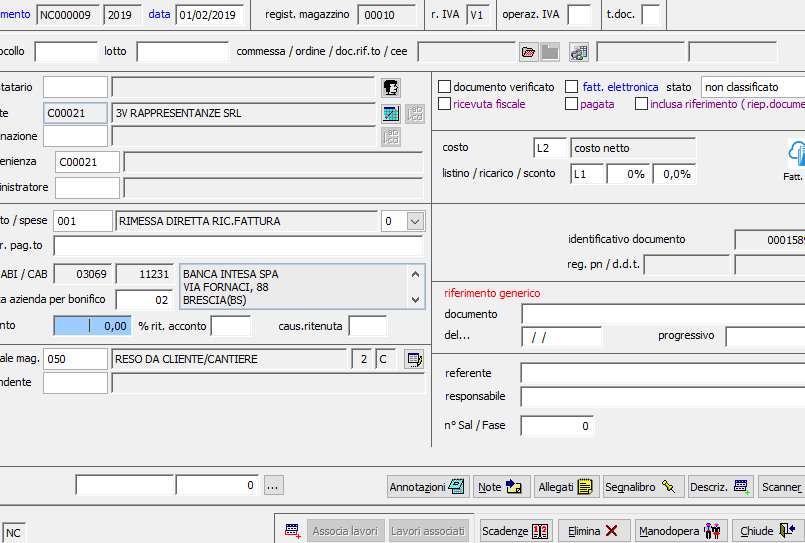
Task: Open Annotazioni
Action: [428, 487]
